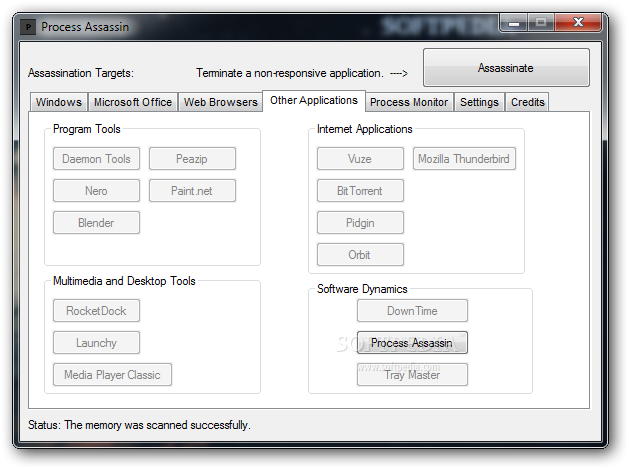
Task: Select the Blender button
Action: (x=96, y=223)
